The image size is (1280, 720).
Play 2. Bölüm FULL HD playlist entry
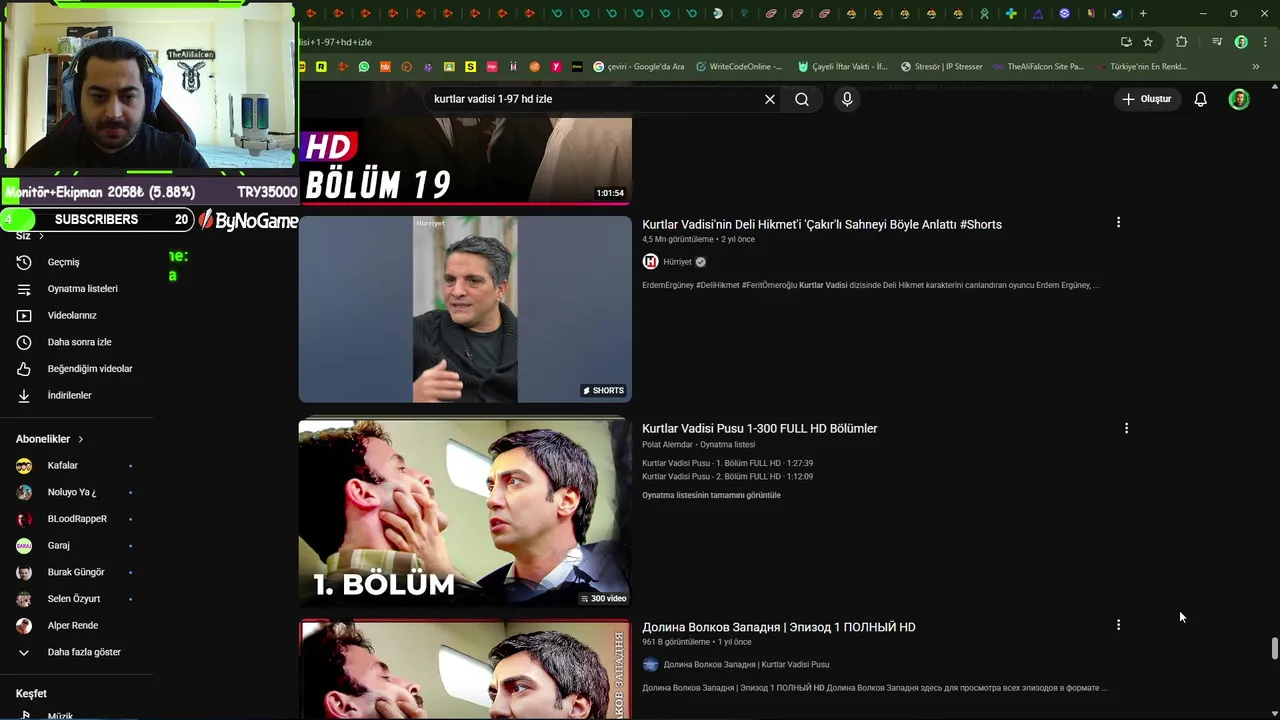[x=727, y=476]
